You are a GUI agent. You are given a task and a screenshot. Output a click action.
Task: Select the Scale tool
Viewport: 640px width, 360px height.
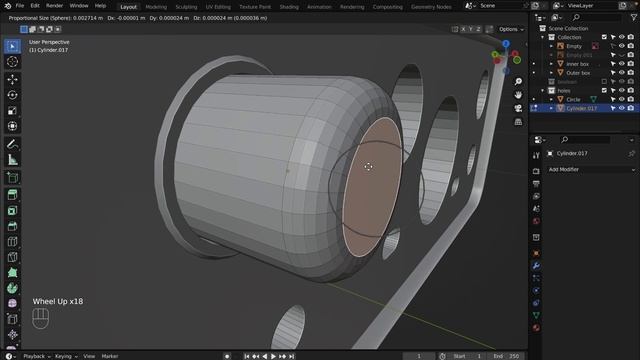tap(12, 111)
